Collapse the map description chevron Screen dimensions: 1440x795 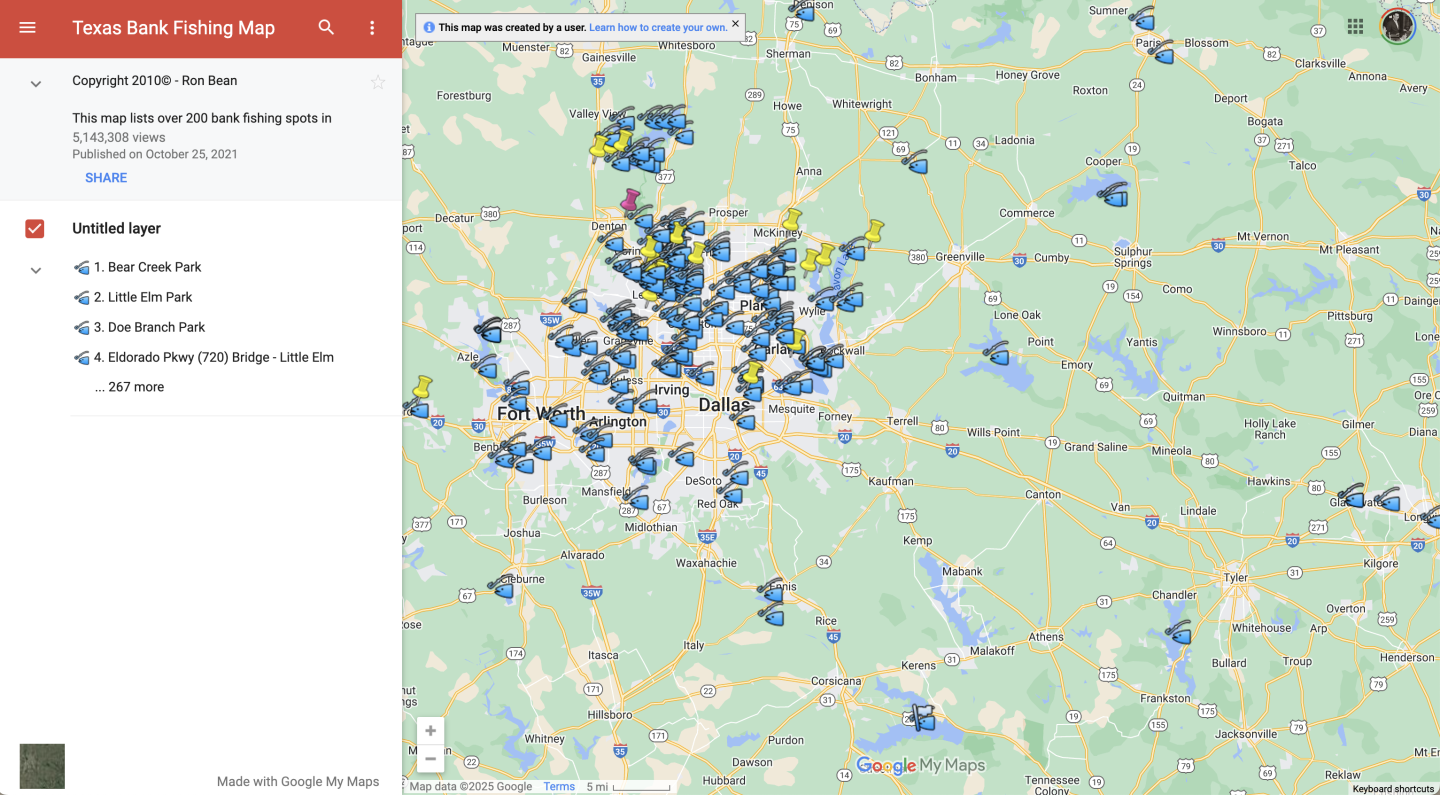[x=36, y=84]
